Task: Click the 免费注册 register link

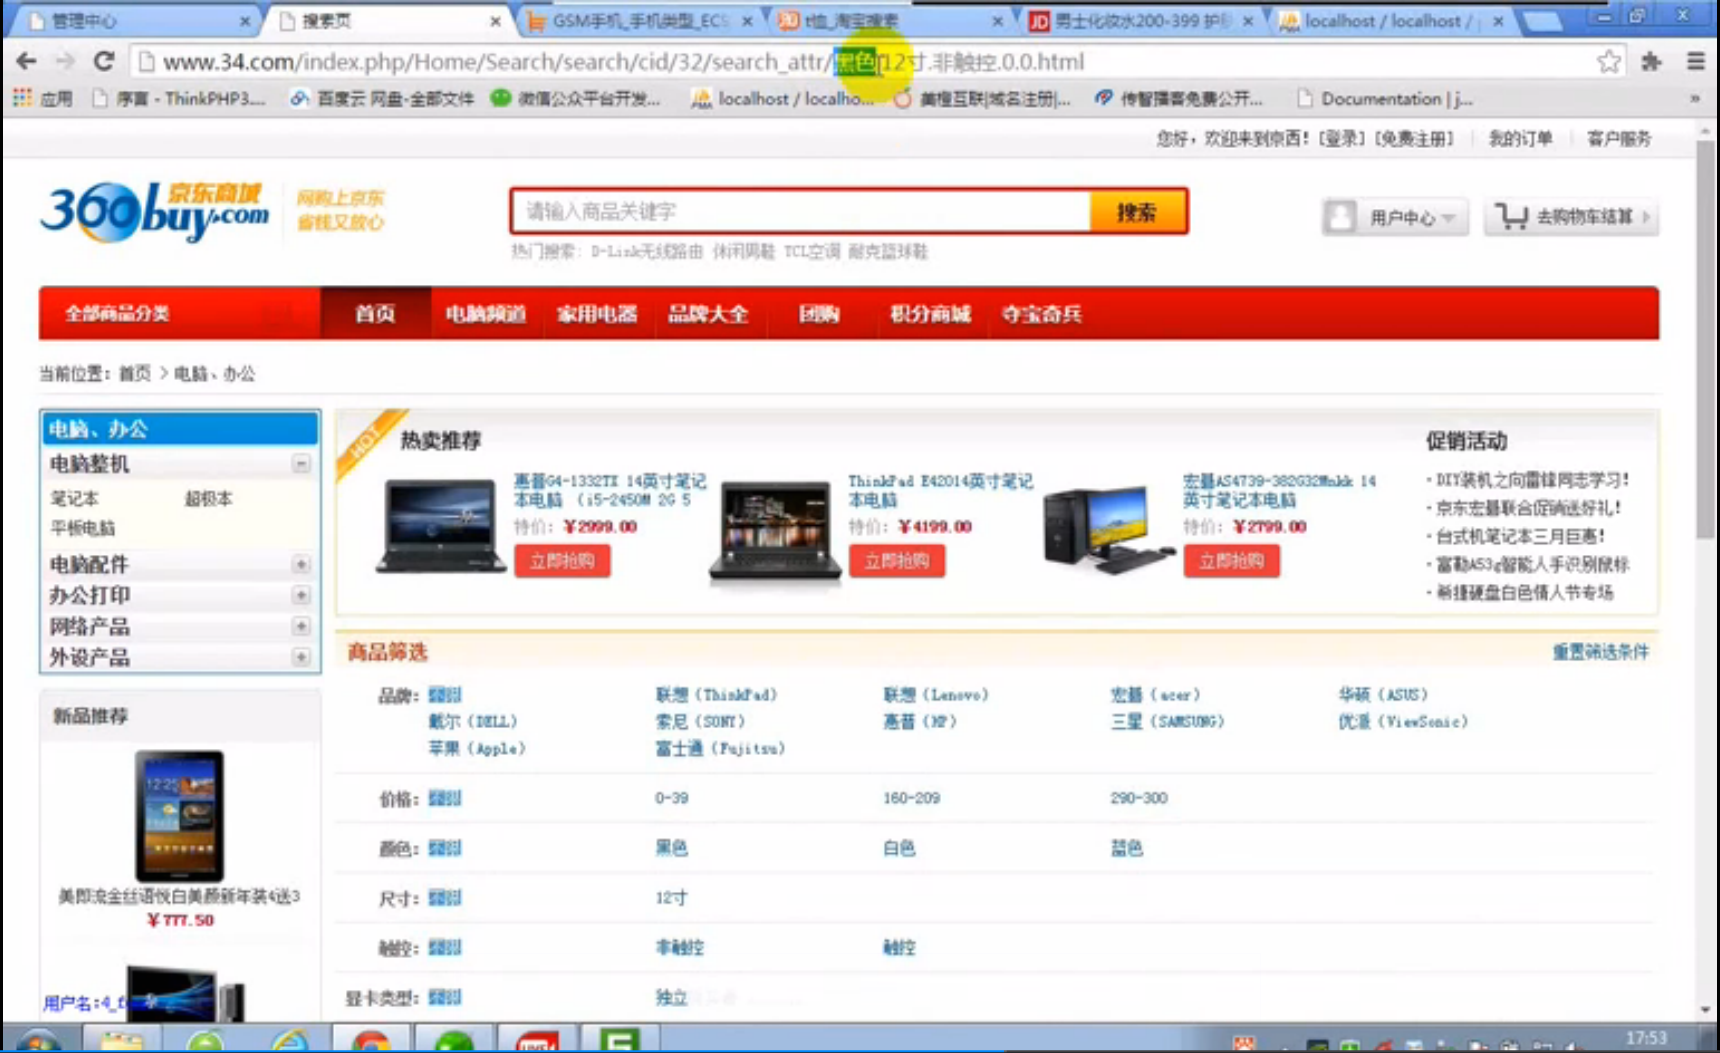Action: [1415, 139]
